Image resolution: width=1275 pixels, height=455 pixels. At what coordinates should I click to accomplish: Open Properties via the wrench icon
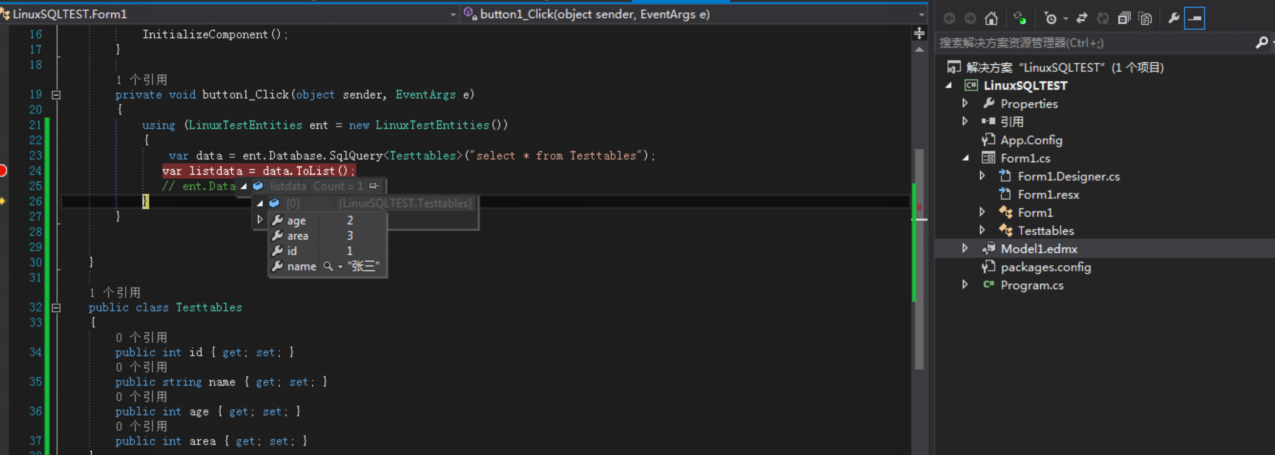pyautogui.click(x=1173, y=18)
